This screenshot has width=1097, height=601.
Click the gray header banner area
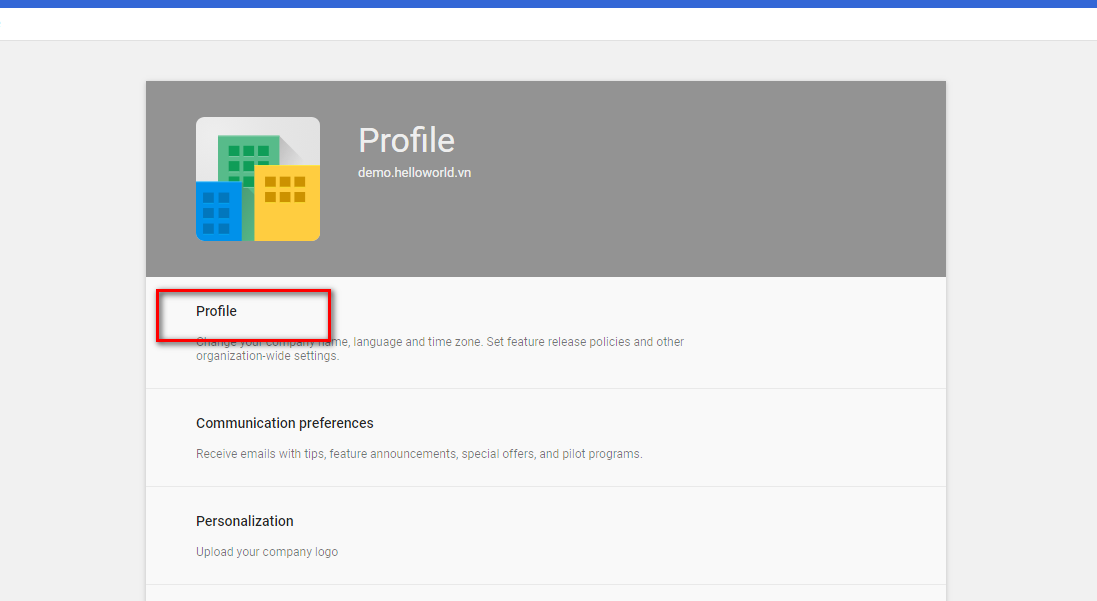coord(630,179)
